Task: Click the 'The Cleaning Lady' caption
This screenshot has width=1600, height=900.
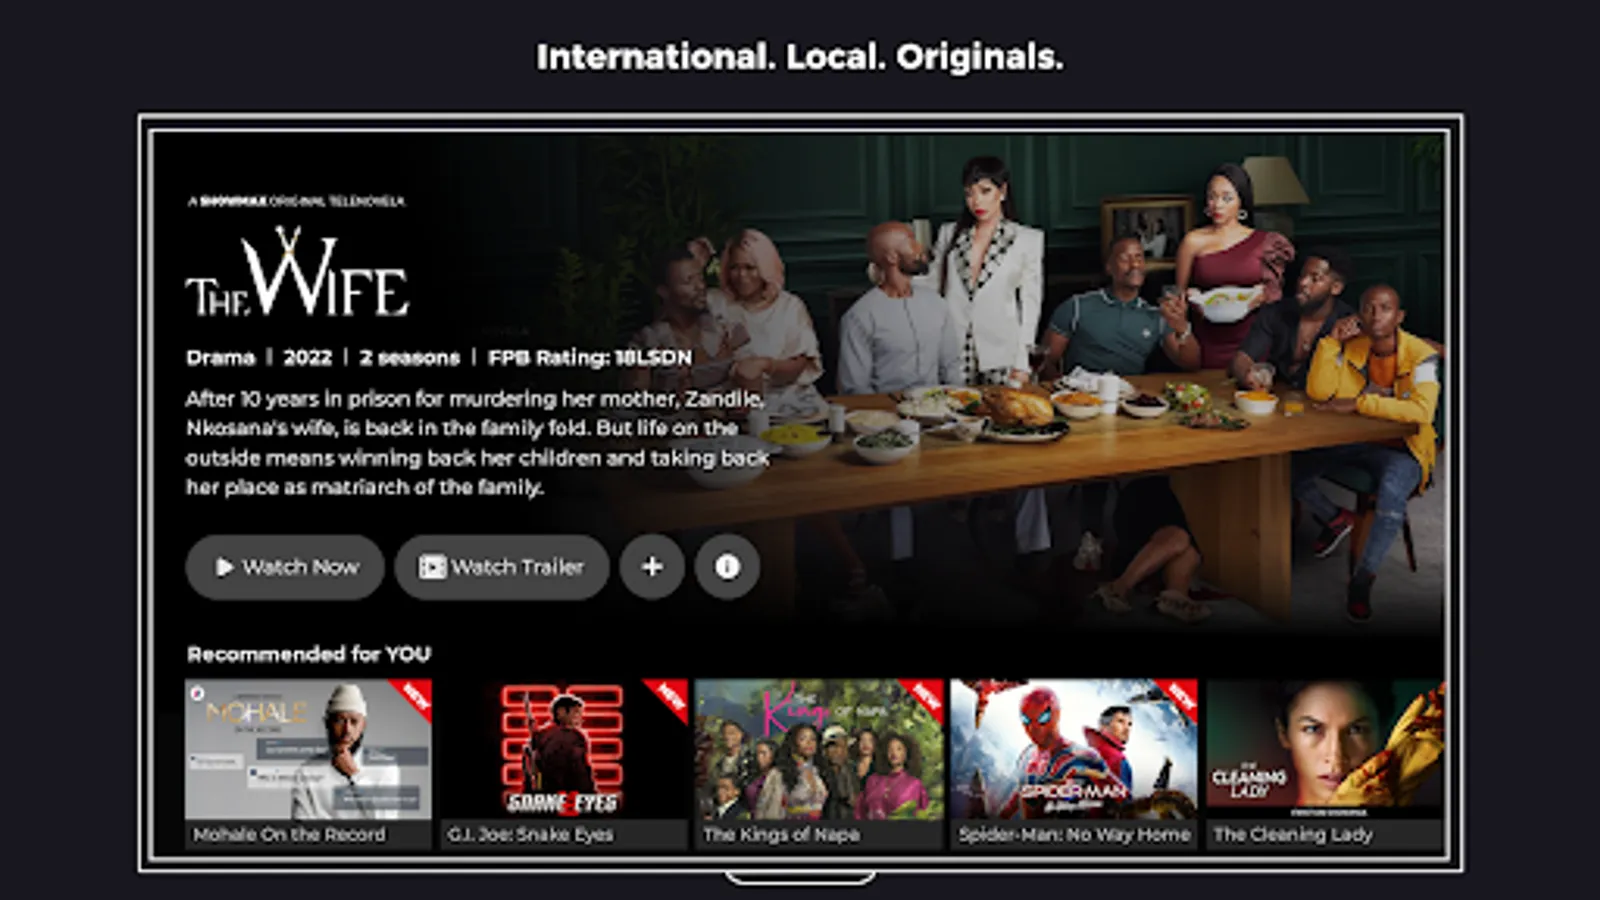Action: click(1293, 834)
